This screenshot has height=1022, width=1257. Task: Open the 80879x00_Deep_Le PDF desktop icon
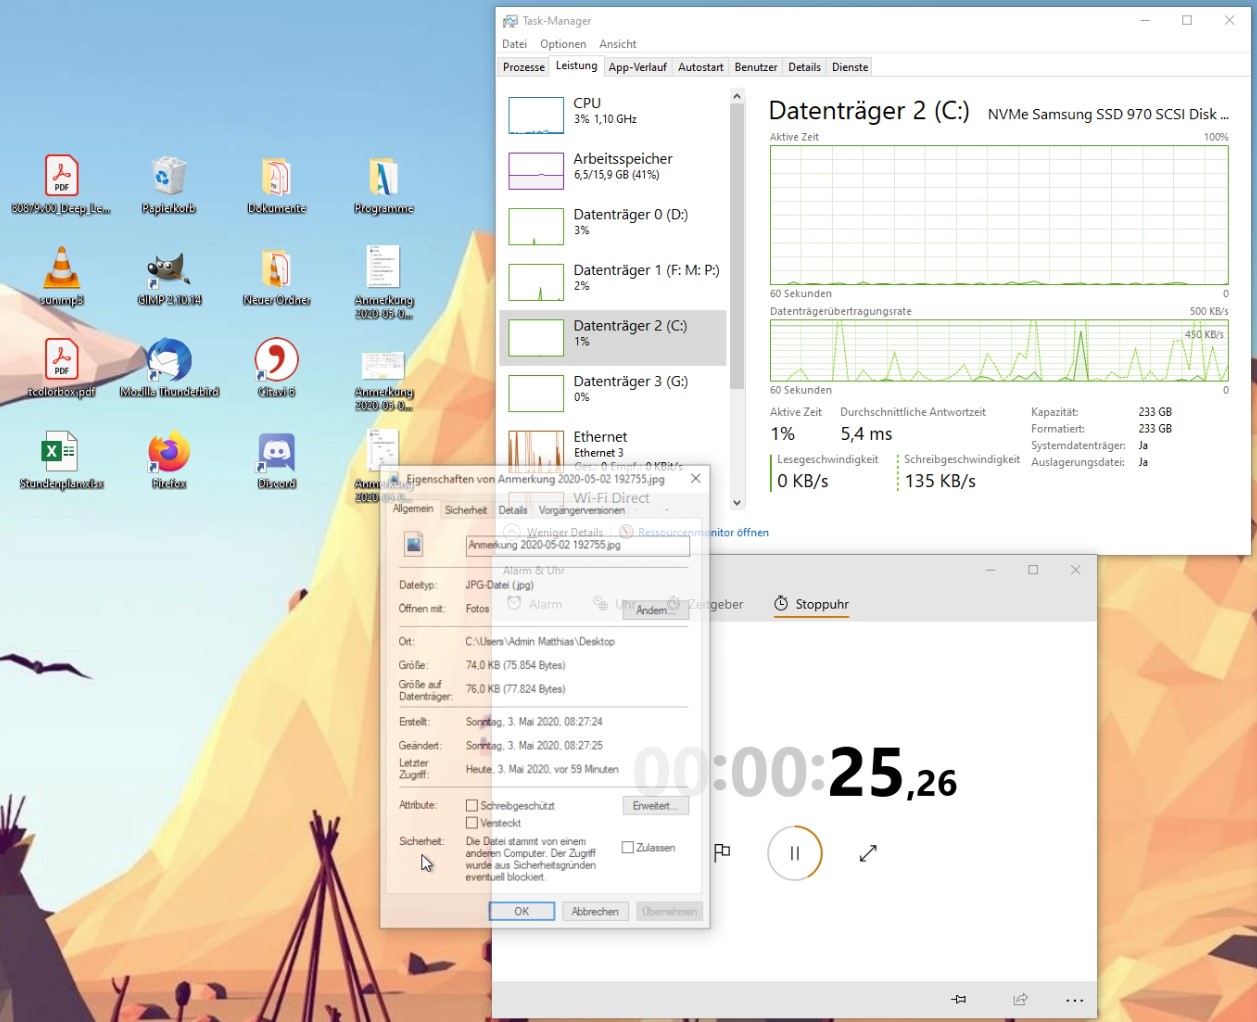61,185
